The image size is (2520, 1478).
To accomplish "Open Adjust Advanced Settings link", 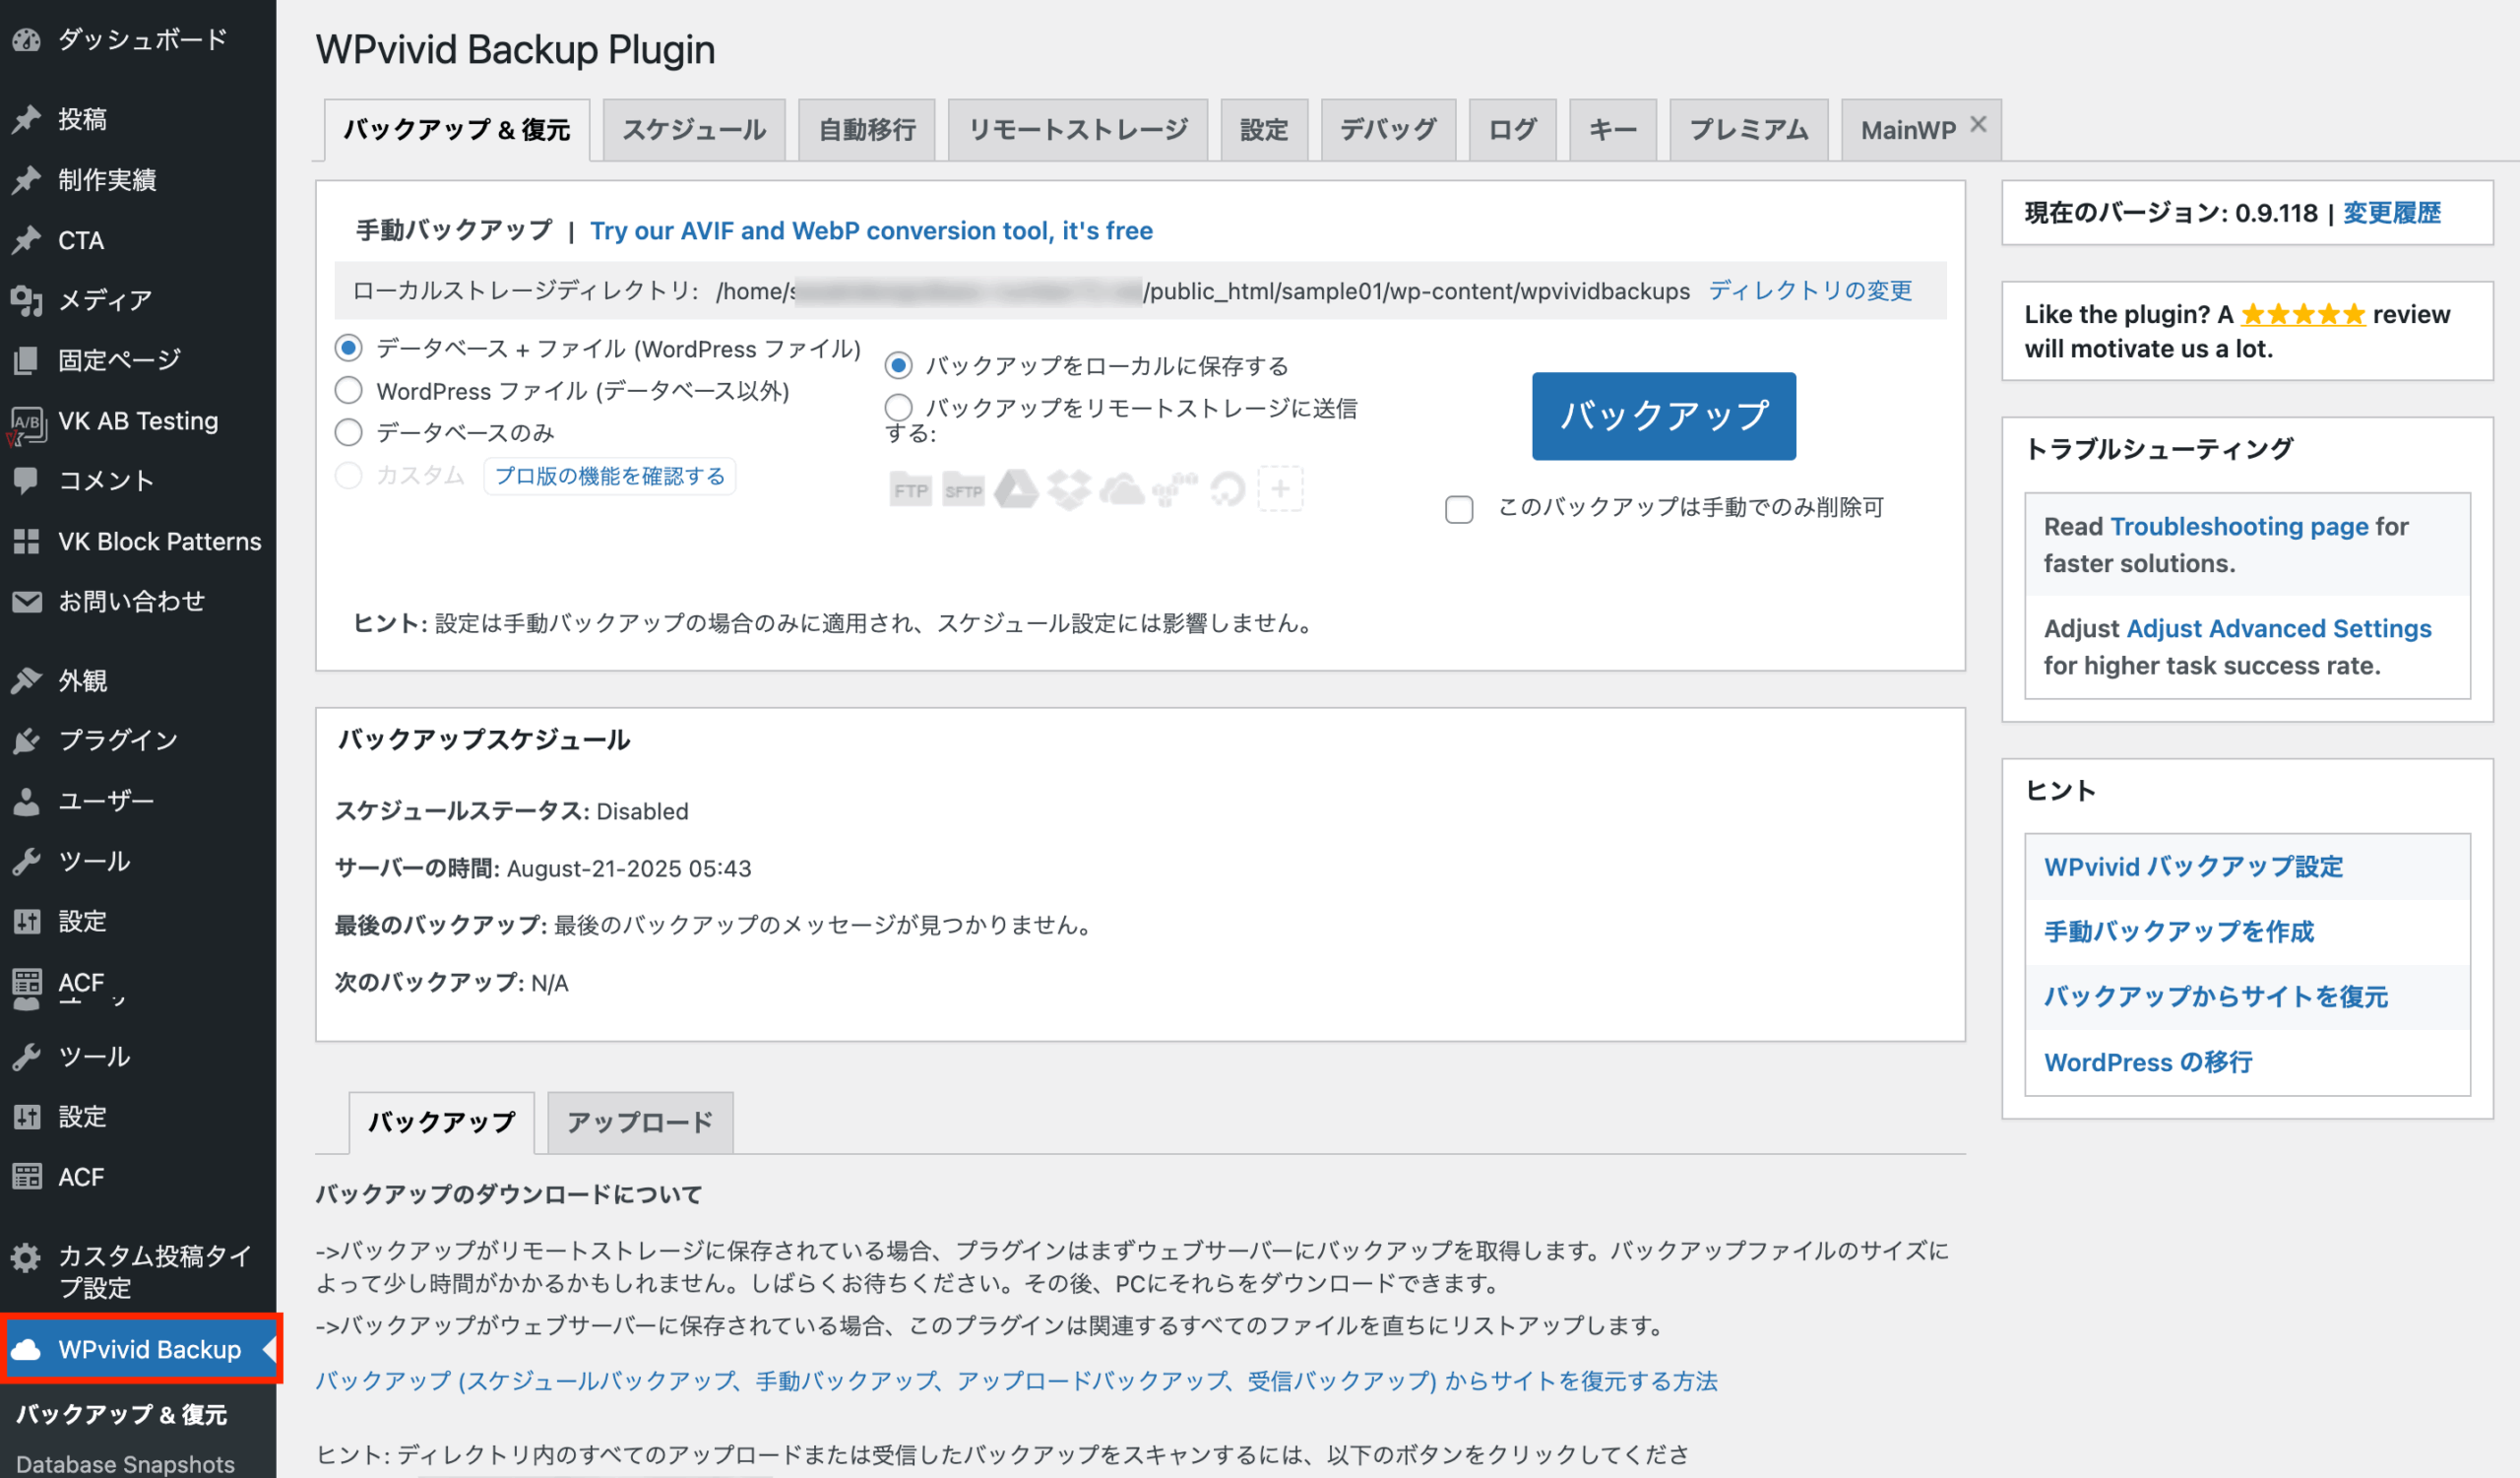I will 2279,628.
